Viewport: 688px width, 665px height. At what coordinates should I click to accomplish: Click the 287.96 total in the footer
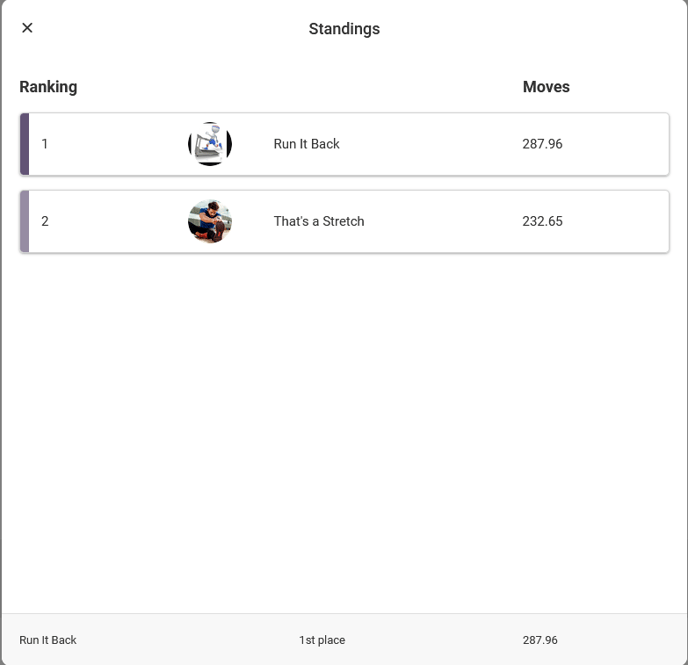click(x=540, y=640)
